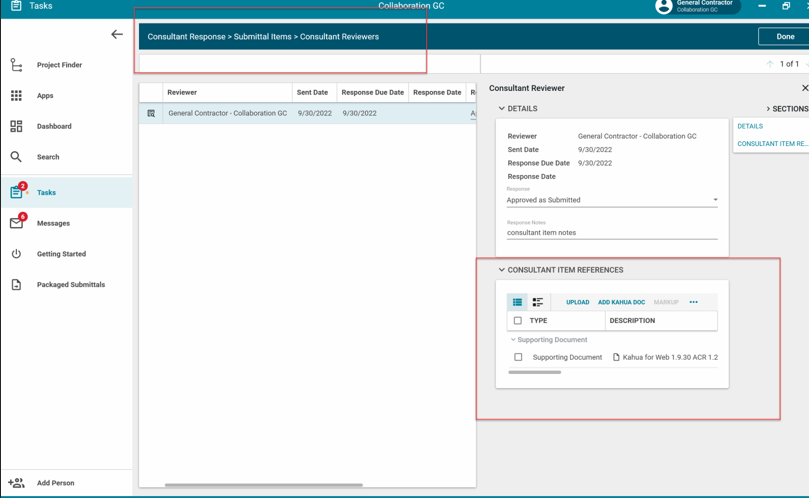The image size is (809, 498).
Task: Click the Done button
Action: (x=785, y=37)
